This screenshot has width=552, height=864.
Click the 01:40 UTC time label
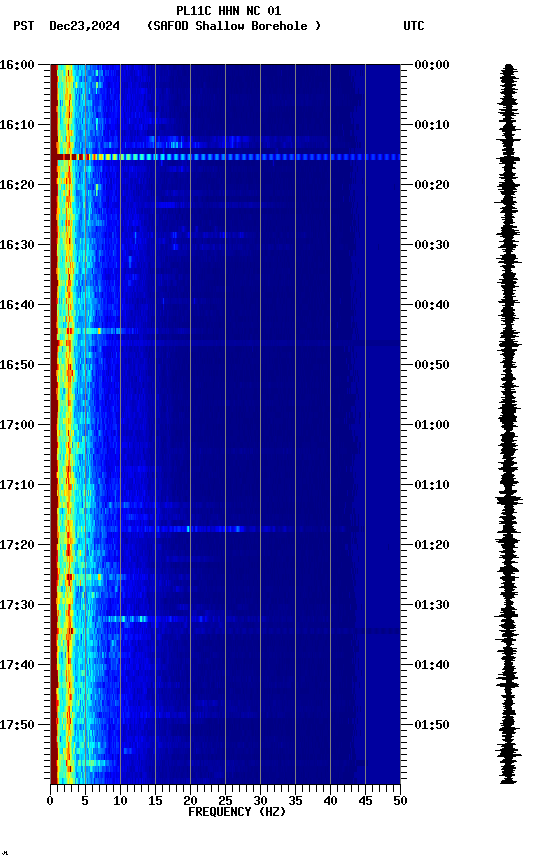[x=432, y=666]
